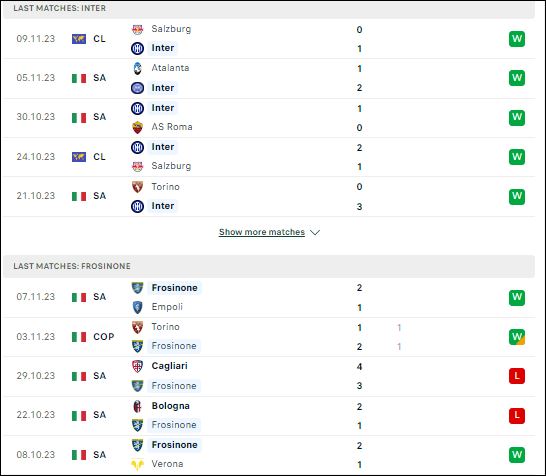Screen dimensions: 546x476
Task: Click the Italy flag icon on 05.11.23 match
Action: 79,78
